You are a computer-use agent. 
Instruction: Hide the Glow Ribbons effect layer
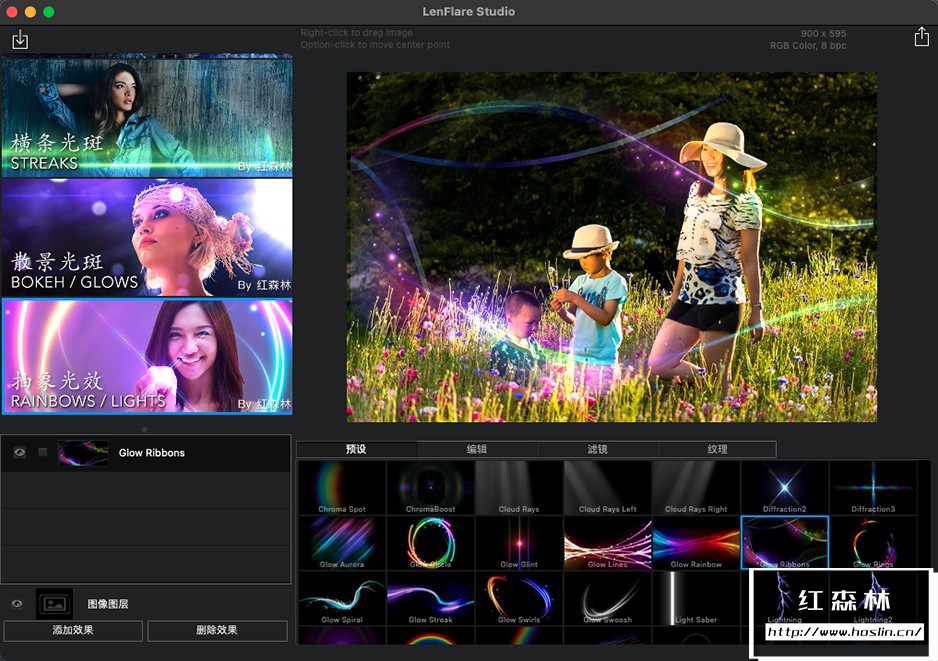click(19, 453)
